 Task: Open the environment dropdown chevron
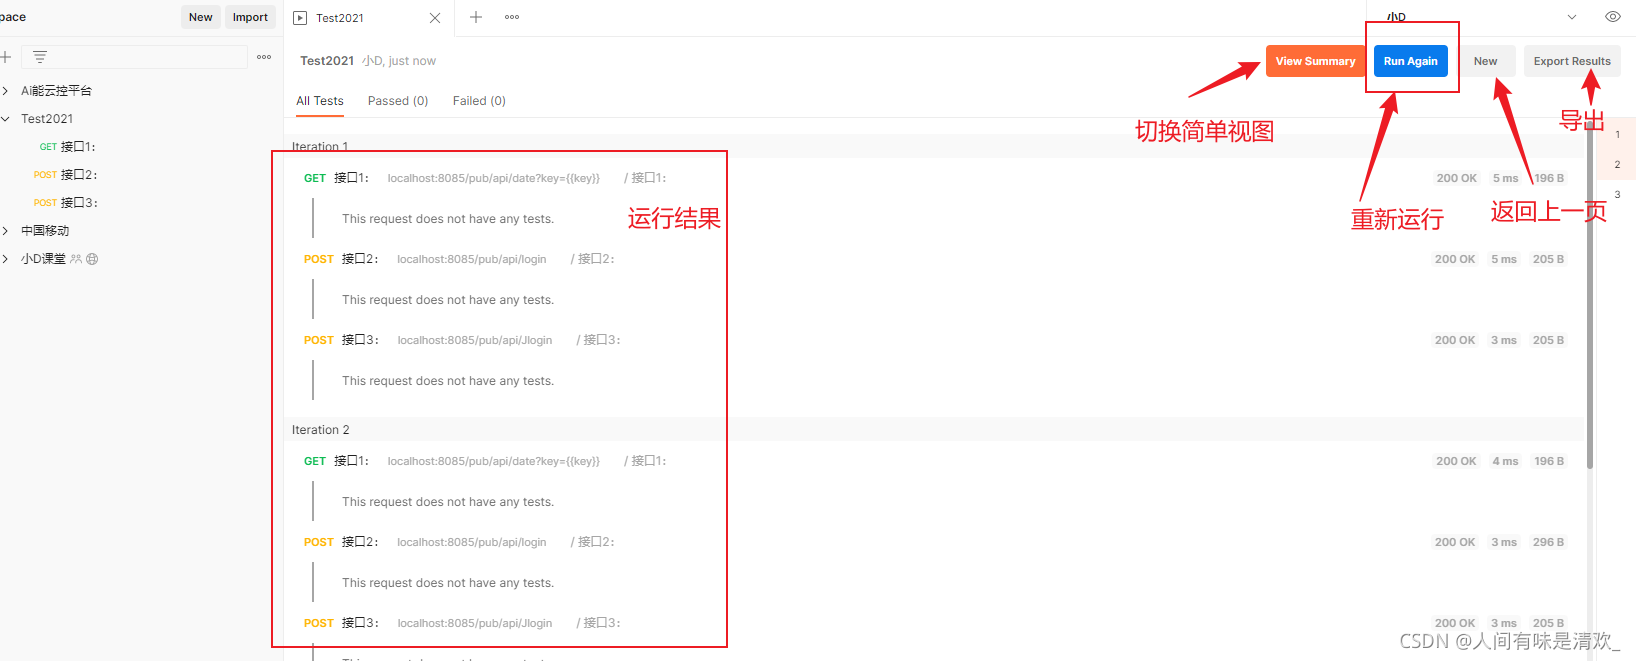pos(1572,17)
